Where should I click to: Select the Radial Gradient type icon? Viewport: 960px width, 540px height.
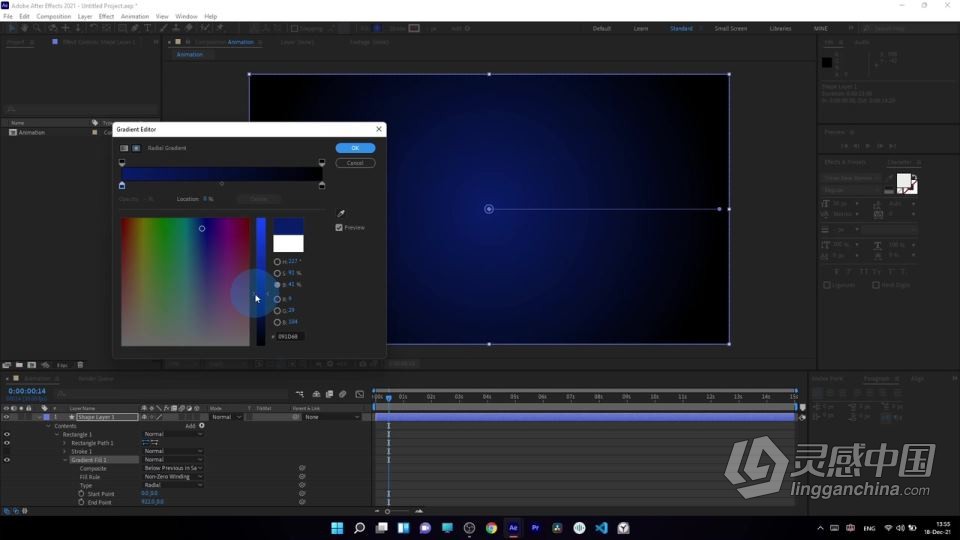(x=136, y=148)
